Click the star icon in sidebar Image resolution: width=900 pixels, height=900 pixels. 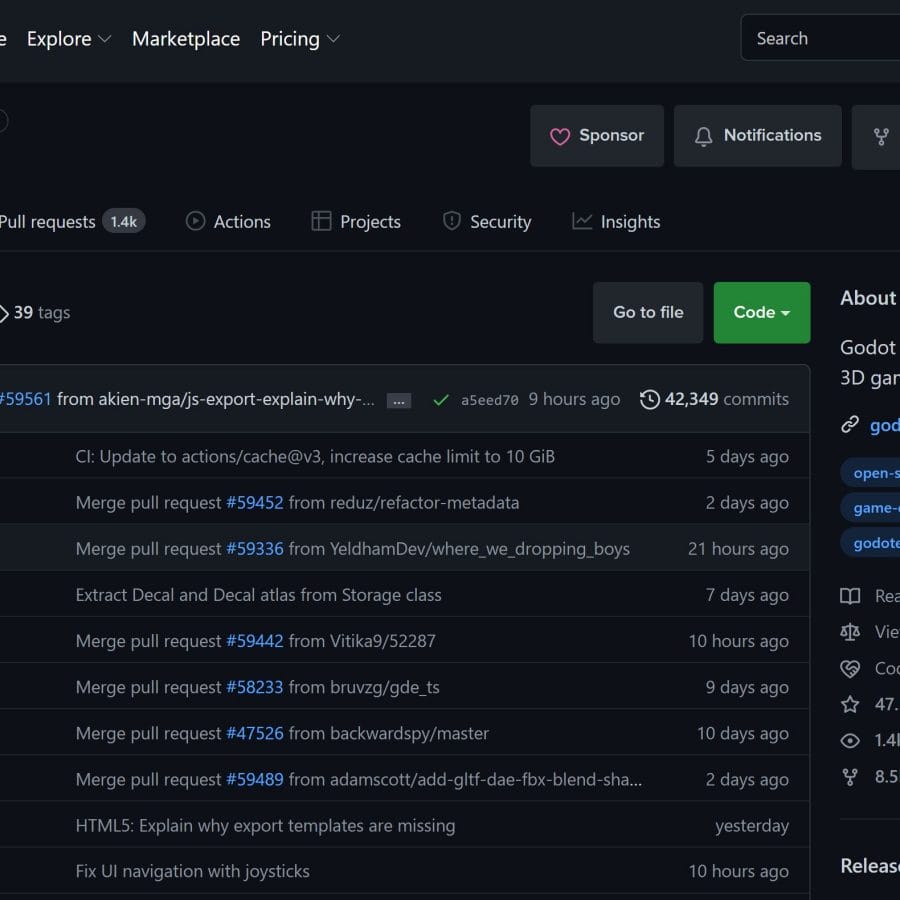coord(850,704)
